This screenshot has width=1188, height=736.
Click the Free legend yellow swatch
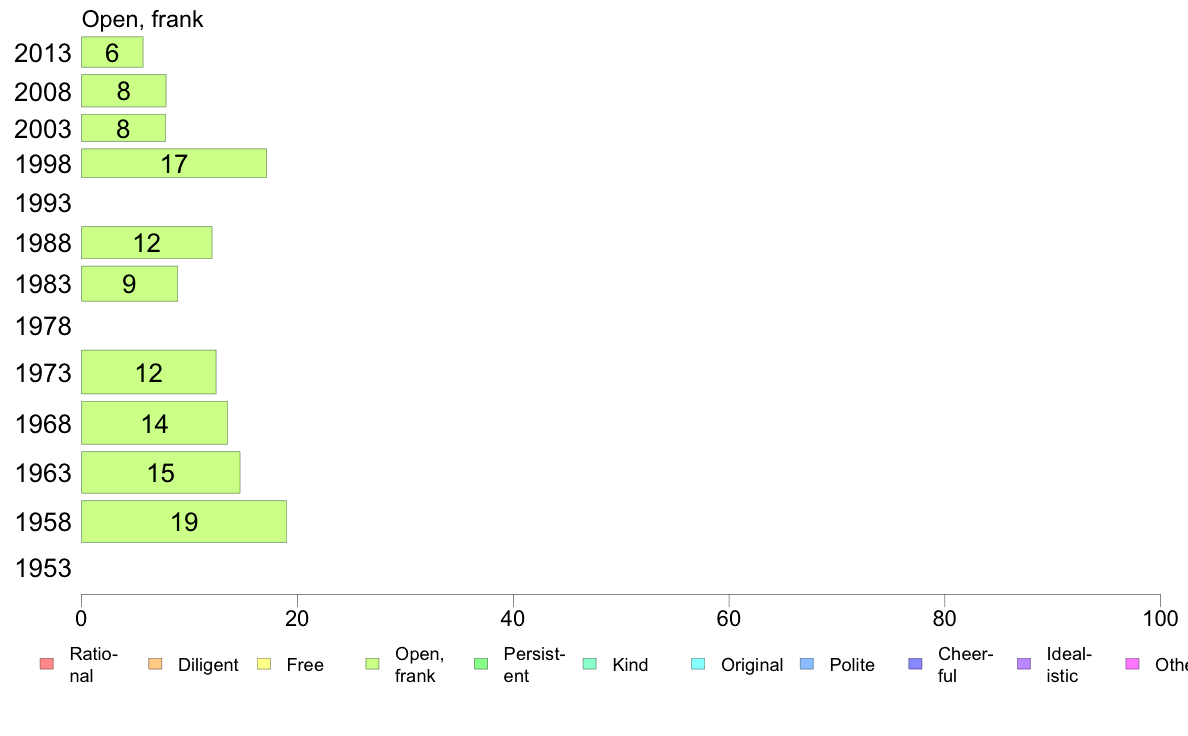(264, 664)
